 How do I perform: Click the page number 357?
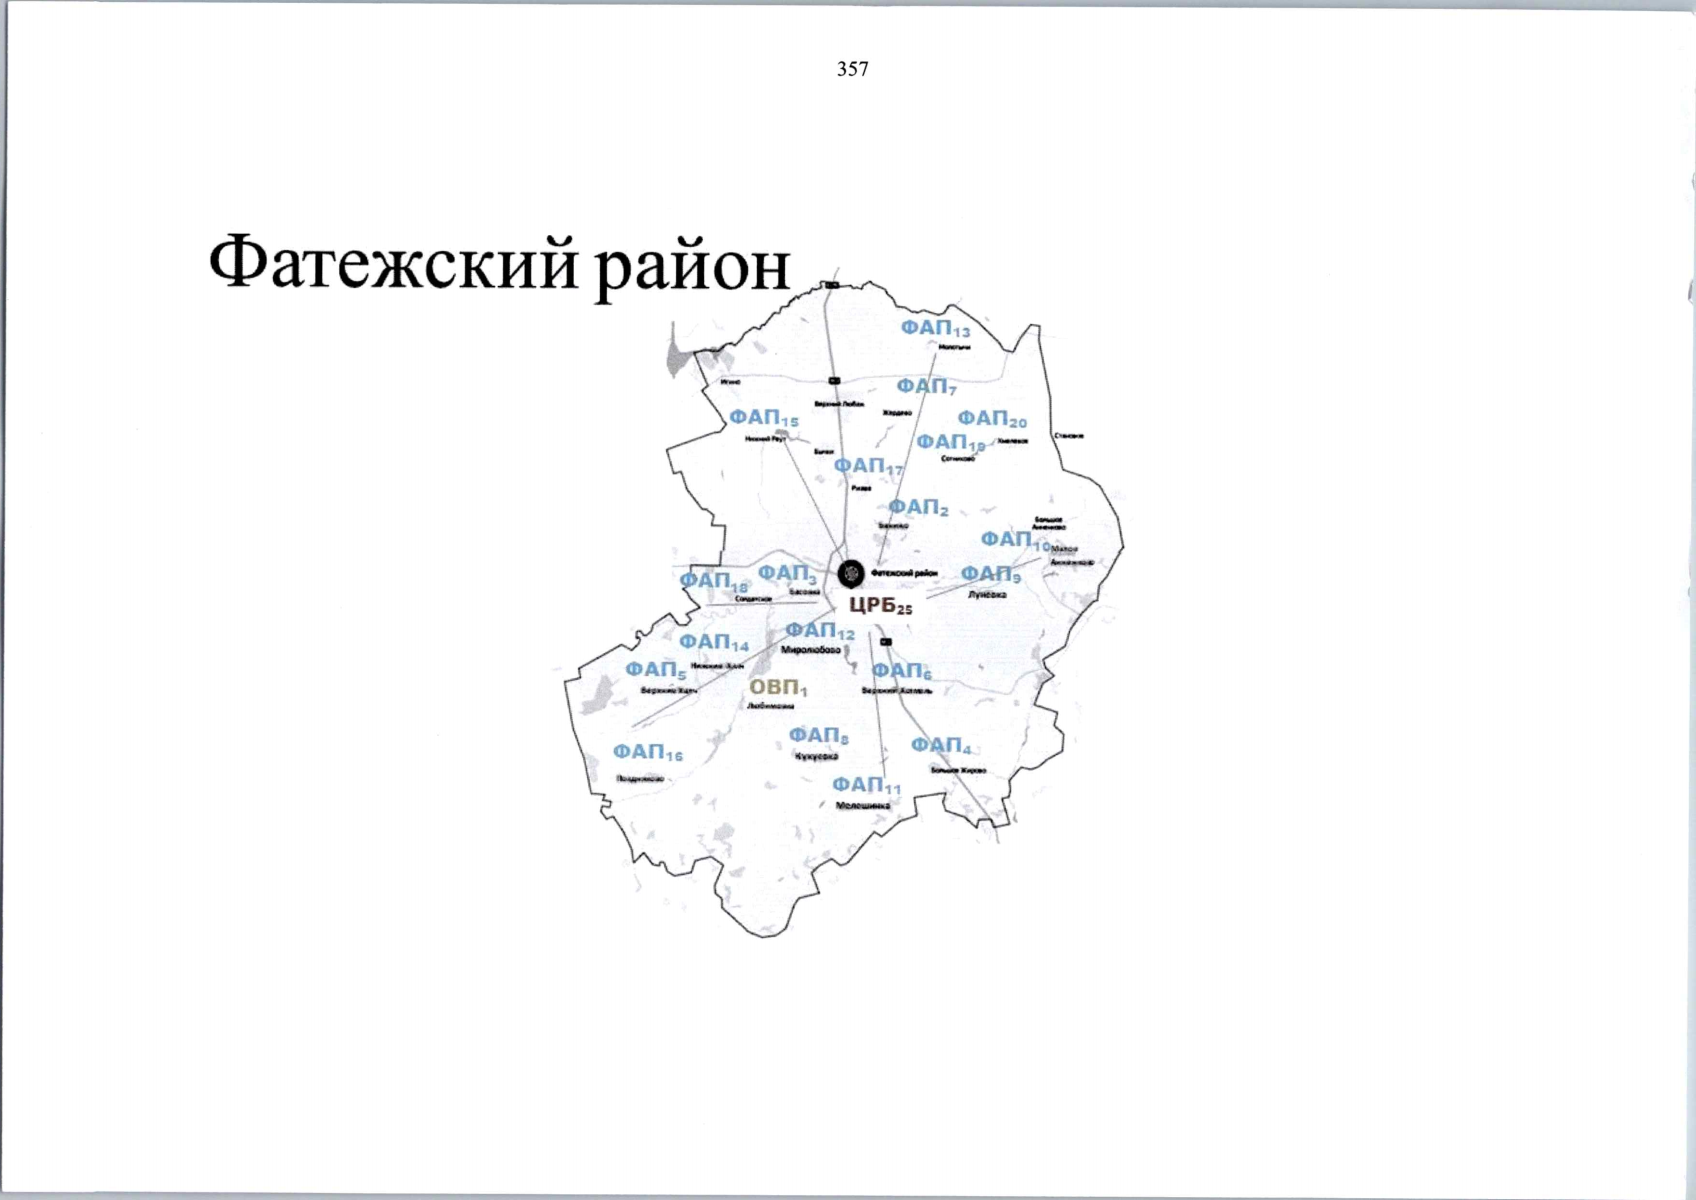click(852, 69)
